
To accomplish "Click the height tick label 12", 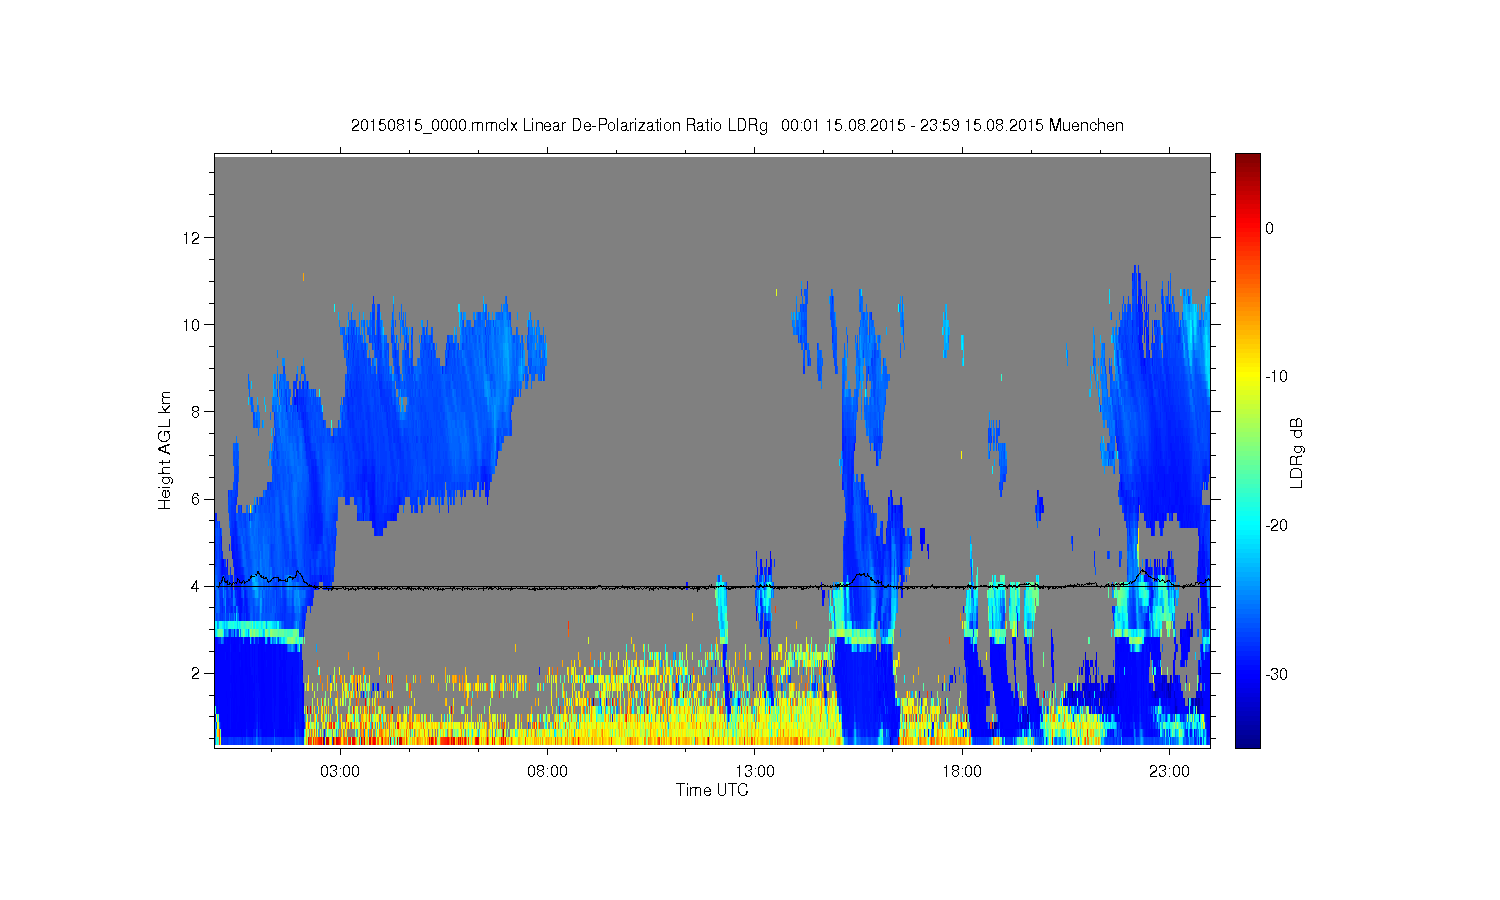I will [x=193, y=238].
